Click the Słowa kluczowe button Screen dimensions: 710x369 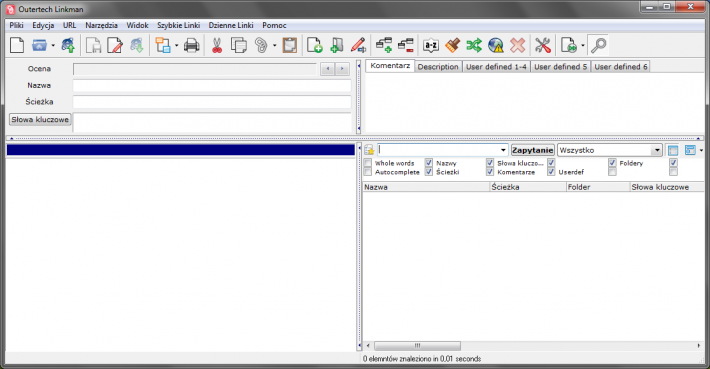point(40,120)
